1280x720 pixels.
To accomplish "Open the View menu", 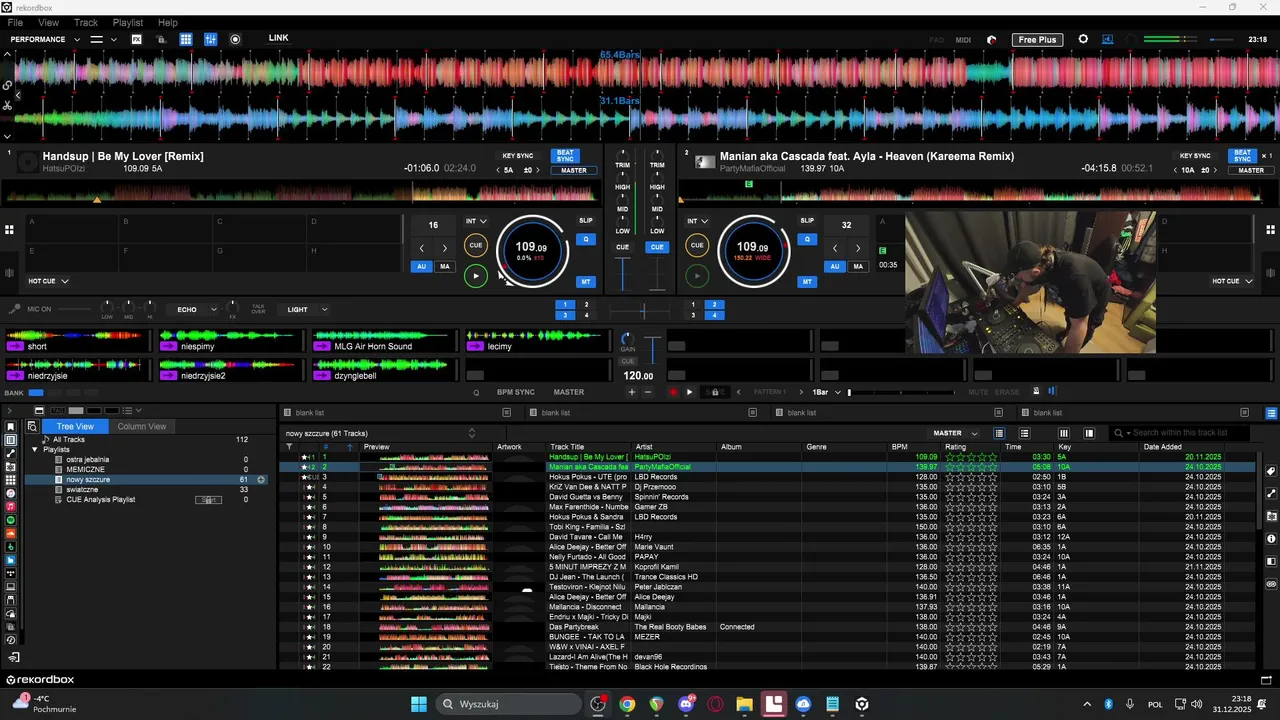I will (x=48, y=22).
